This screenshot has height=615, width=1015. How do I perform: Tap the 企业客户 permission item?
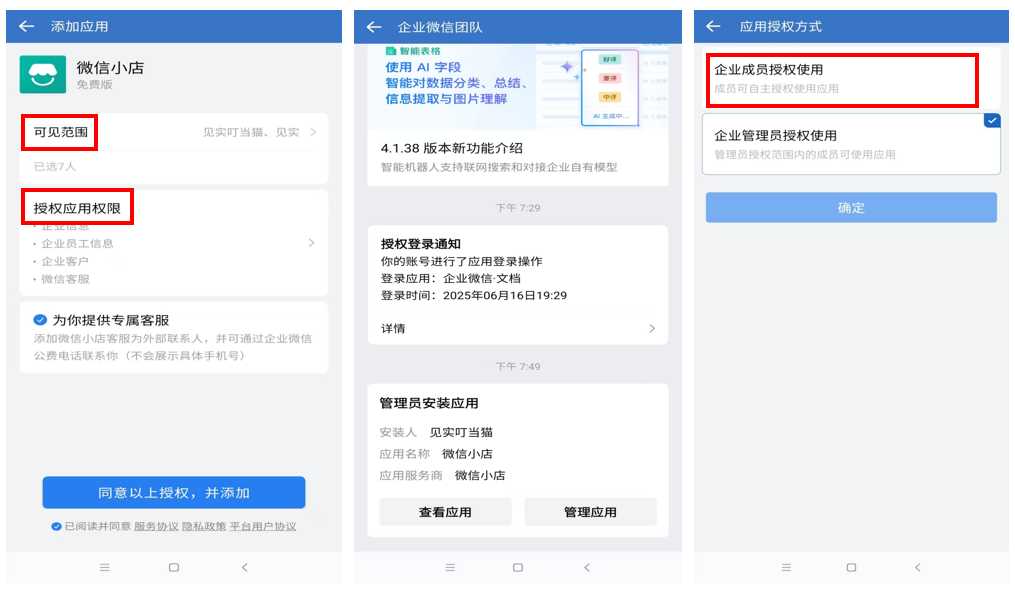point(65,261)
